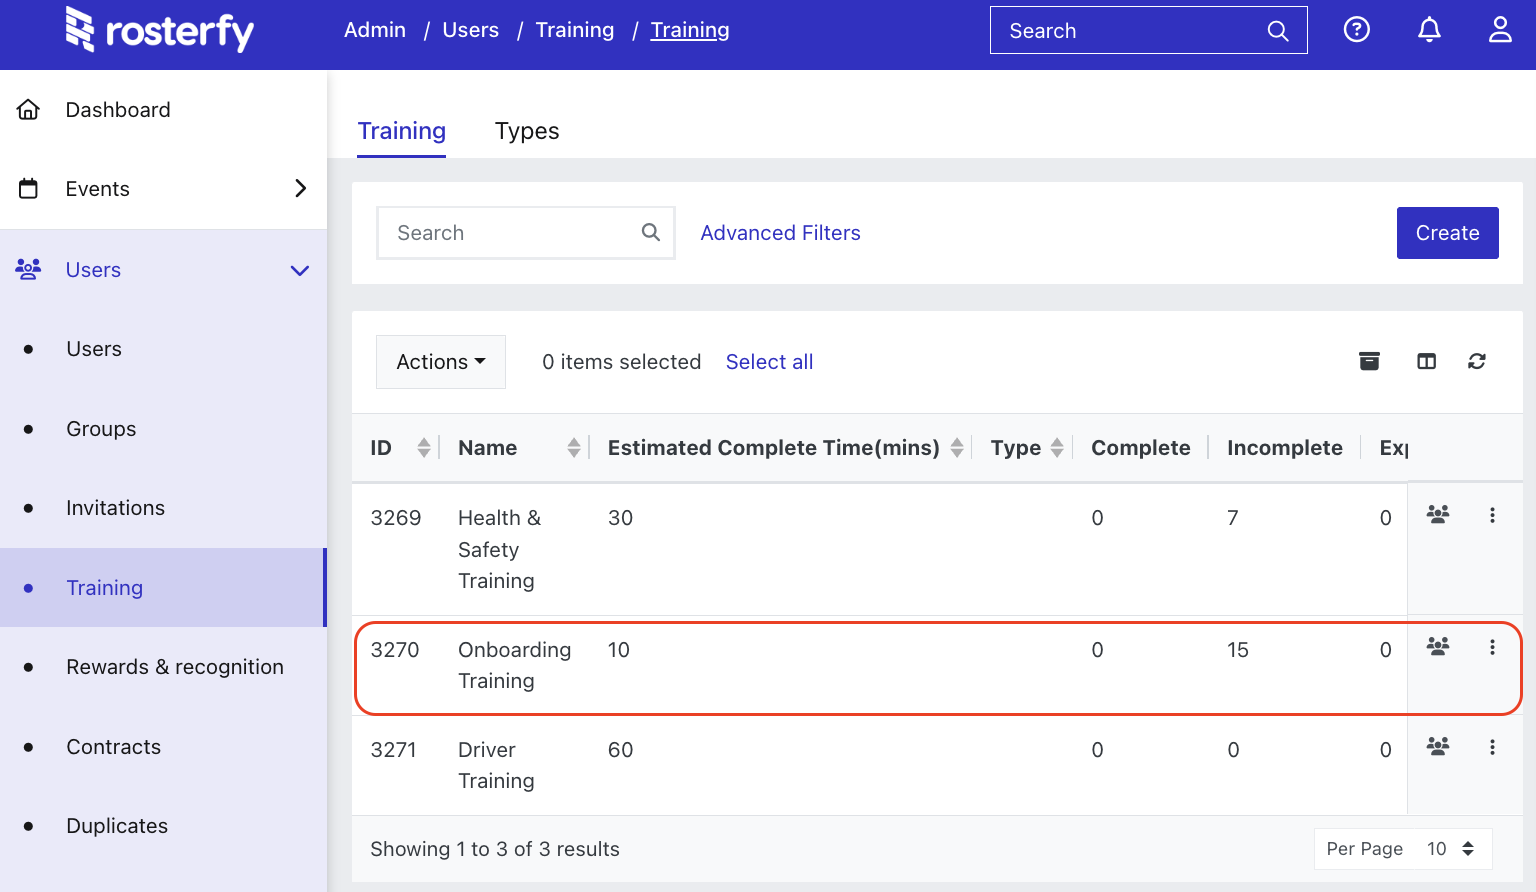Expand the Events sidebar menu
1536x892 pixels.
pos(300,188)
